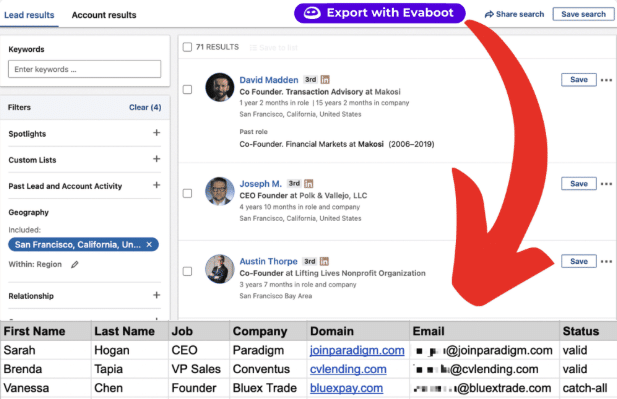Tick the select-all 71 results checkbox
This screenshot has width=617, height=399.
[x=187, y=47]
